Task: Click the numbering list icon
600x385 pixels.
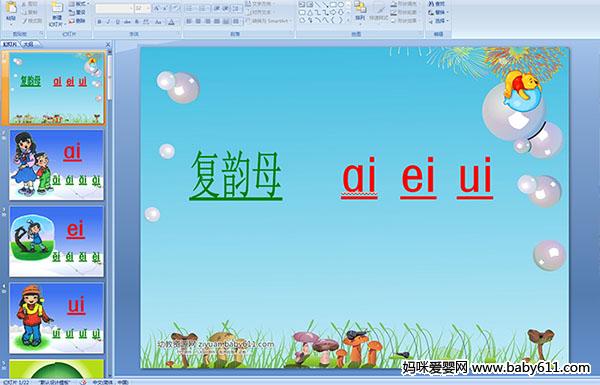Action: pos(202,8)
